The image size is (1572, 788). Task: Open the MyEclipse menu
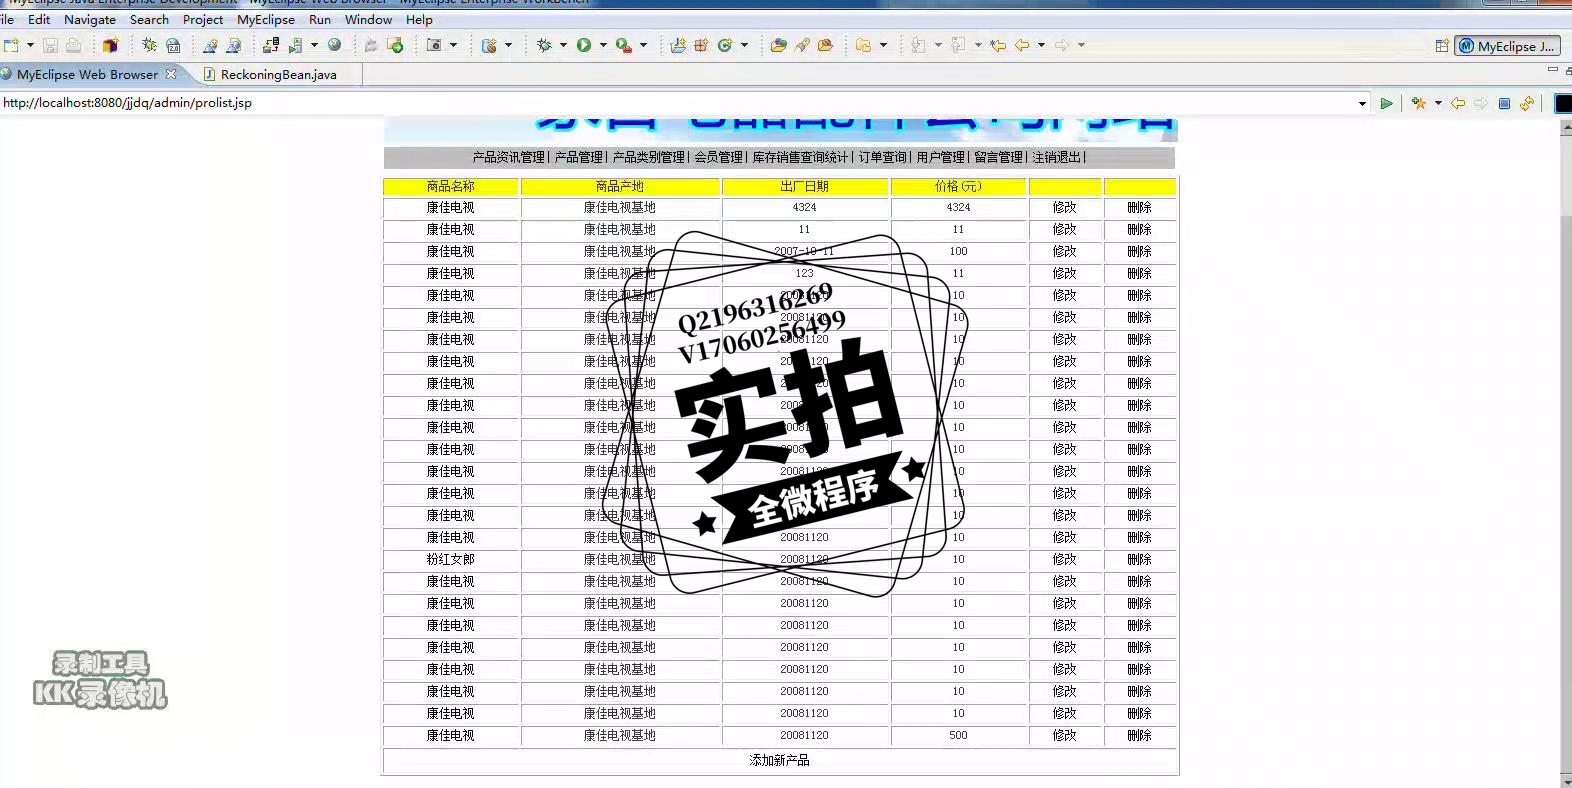tap(266, 19)
